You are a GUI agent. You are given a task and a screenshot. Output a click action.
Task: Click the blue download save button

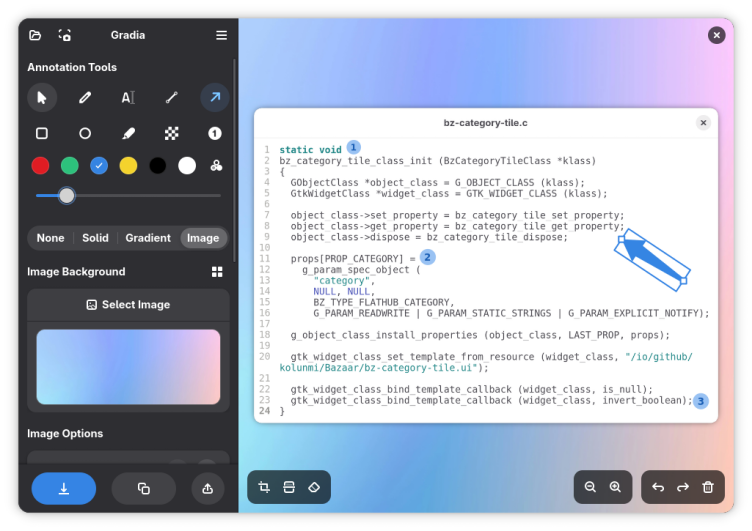[x=64, y=488]
